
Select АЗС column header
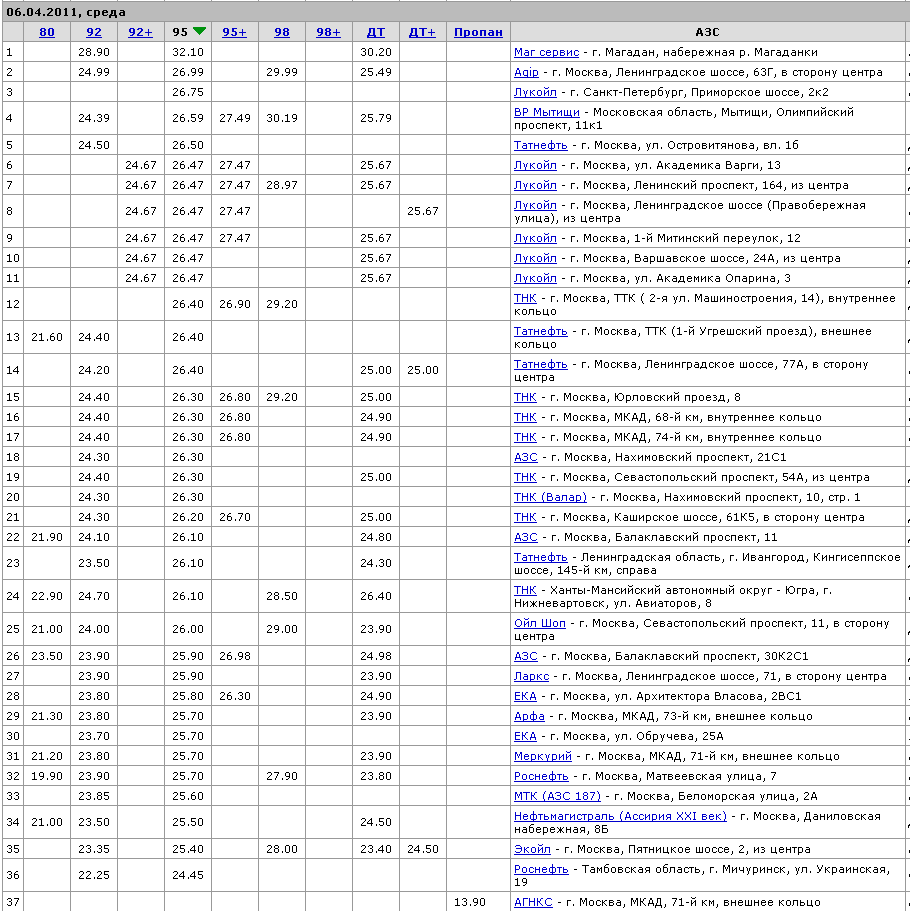tap(707, 32)
